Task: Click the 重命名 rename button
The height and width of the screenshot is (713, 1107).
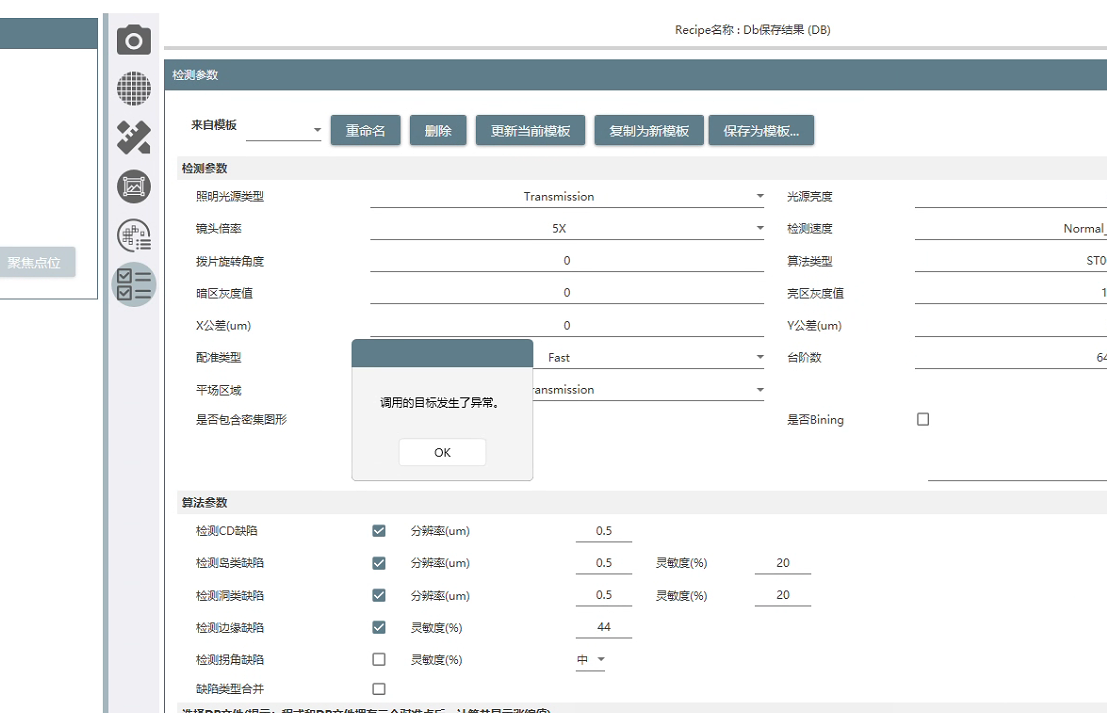Action: 365,131
